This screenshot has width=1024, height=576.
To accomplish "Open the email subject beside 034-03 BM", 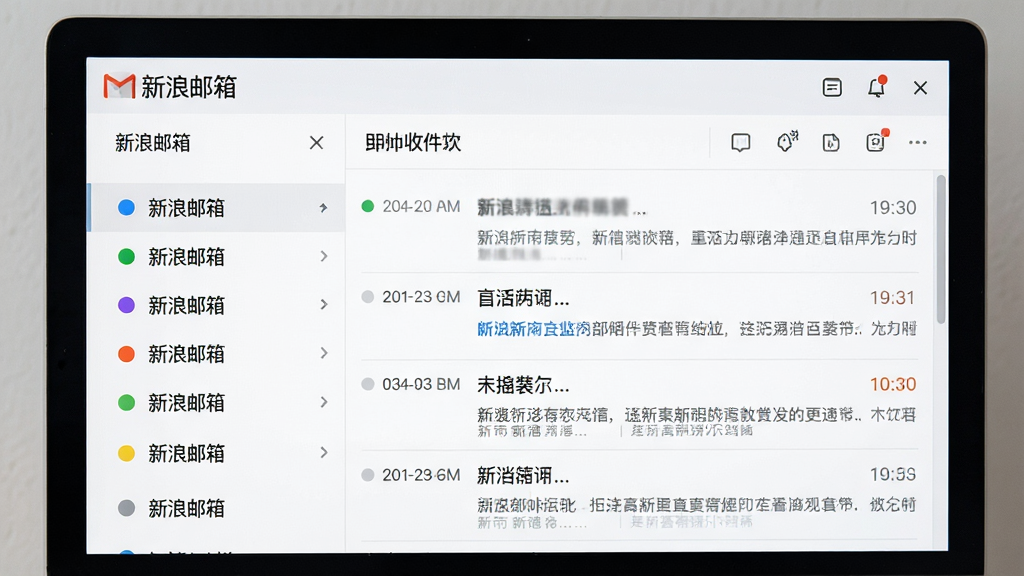I will coord(523,385).
